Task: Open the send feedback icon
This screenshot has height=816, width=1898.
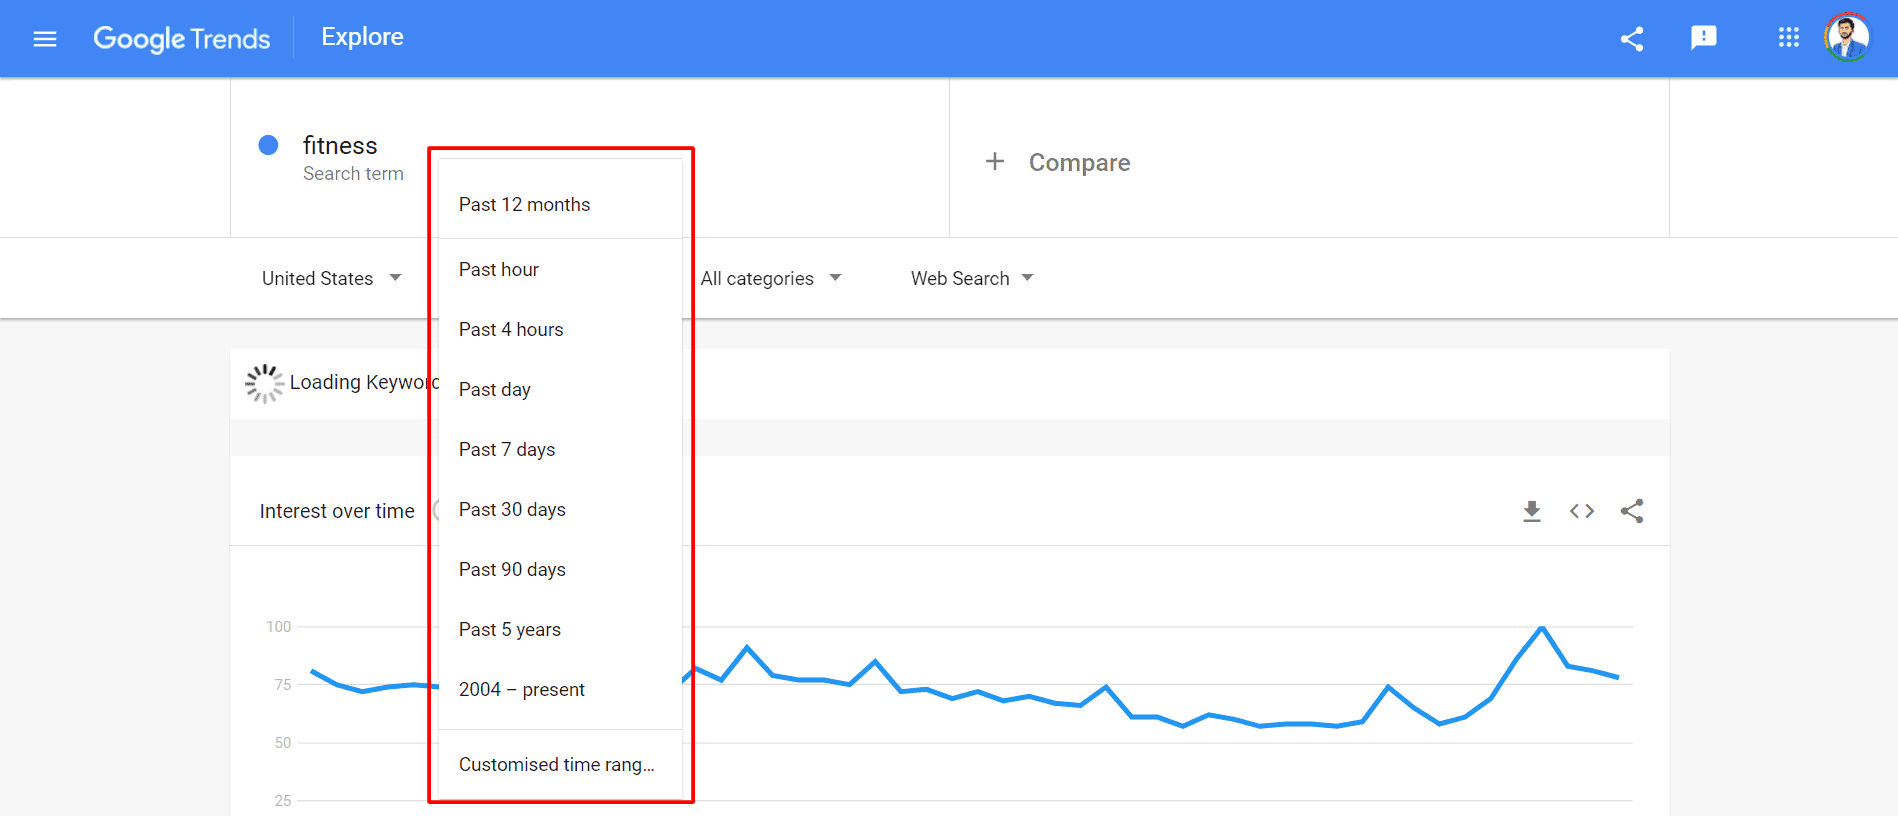Action: (1703, 38)
